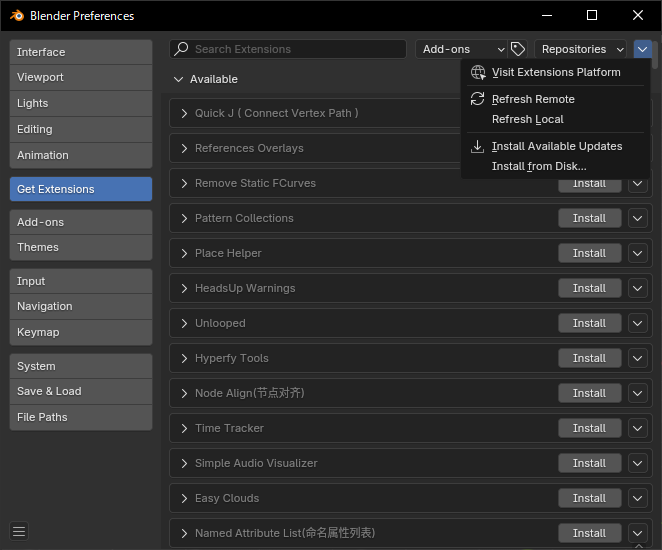Expand the Node Align entry
This screenshot has height=550, width=662.
click(x=184, y=393)
